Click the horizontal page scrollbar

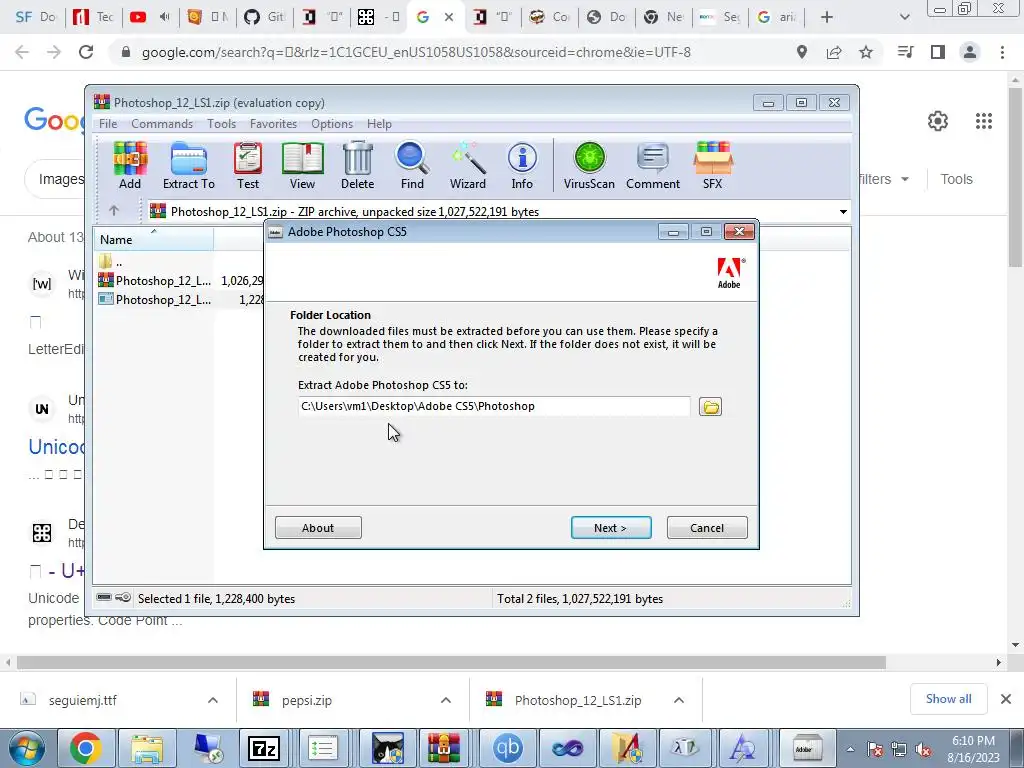451,662
